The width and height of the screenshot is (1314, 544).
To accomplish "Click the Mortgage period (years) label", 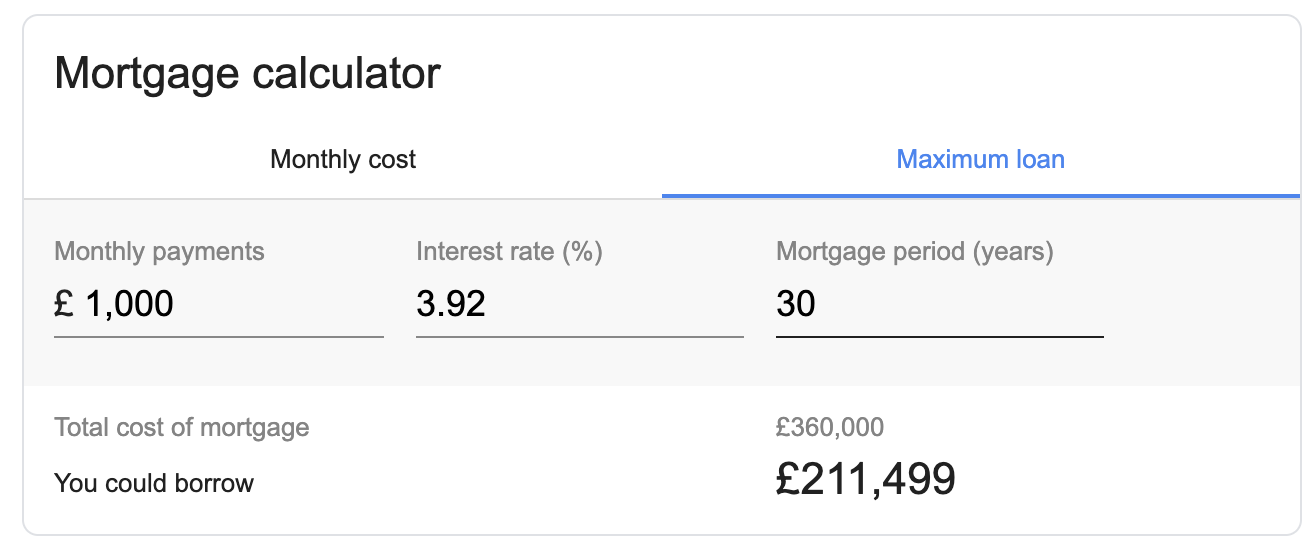I will pos(914,251).
